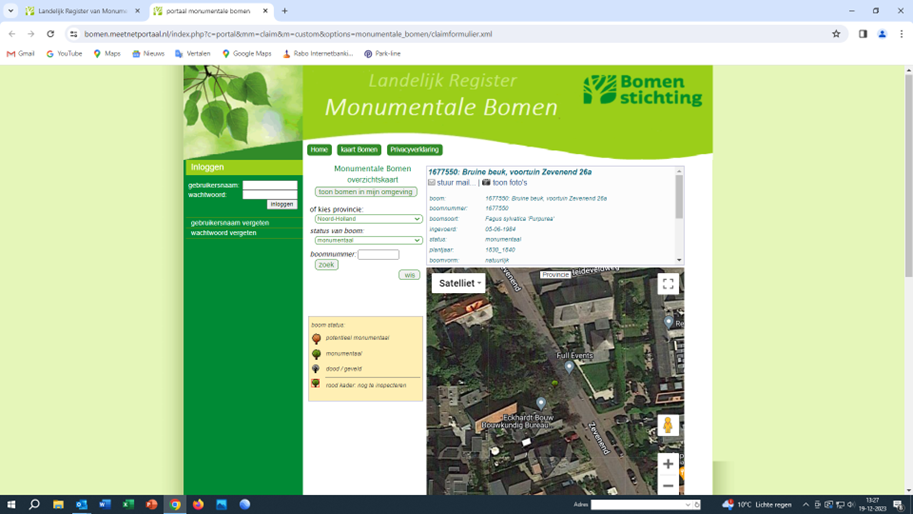Open the Rabo Internetbankieren bookmark
The width and height of the screenshot is (913, 514).
point(318,54)
